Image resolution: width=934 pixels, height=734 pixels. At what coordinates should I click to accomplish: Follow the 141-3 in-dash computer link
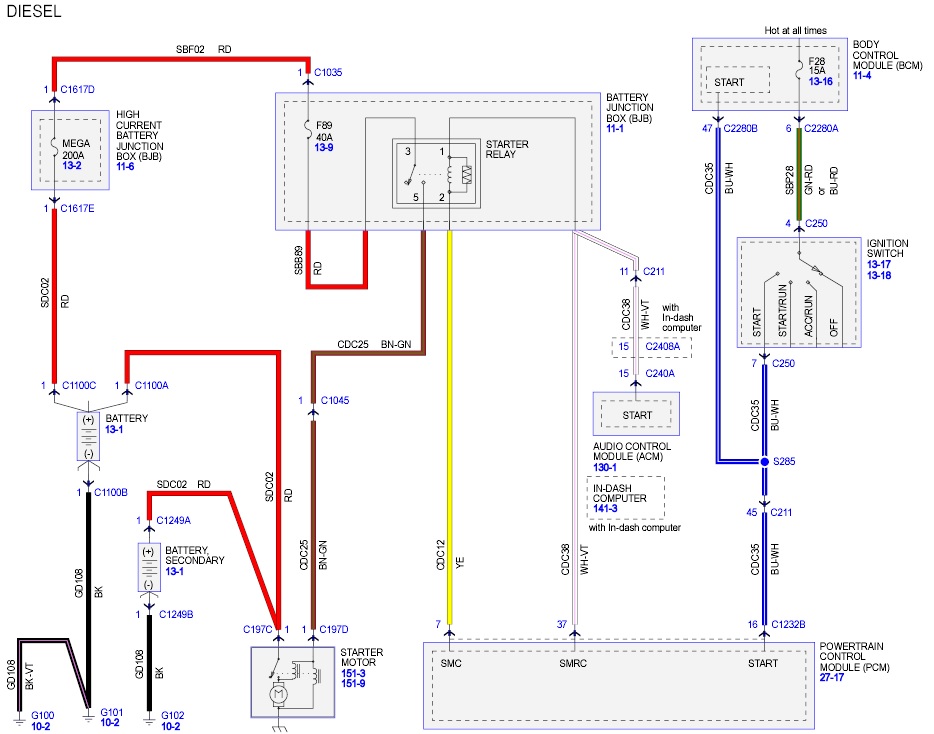[x=604, y=509]
